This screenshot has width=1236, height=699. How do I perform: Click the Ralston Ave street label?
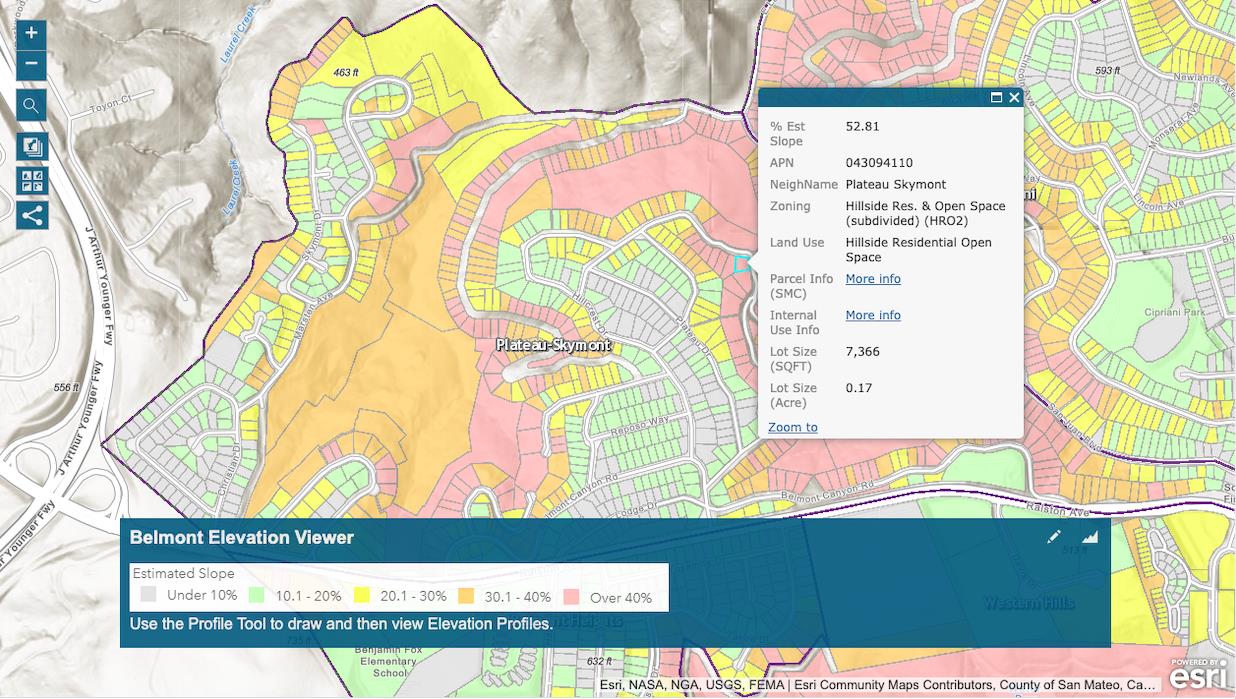(1060, 510)
